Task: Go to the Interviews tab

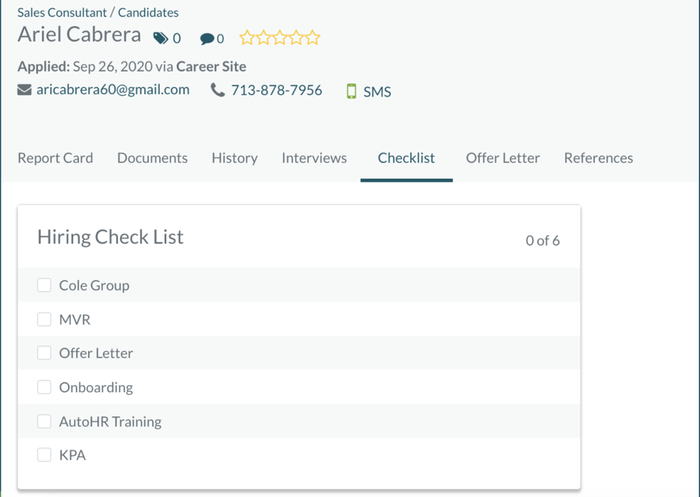Action: pyautogui.click(x=314, y=158)
